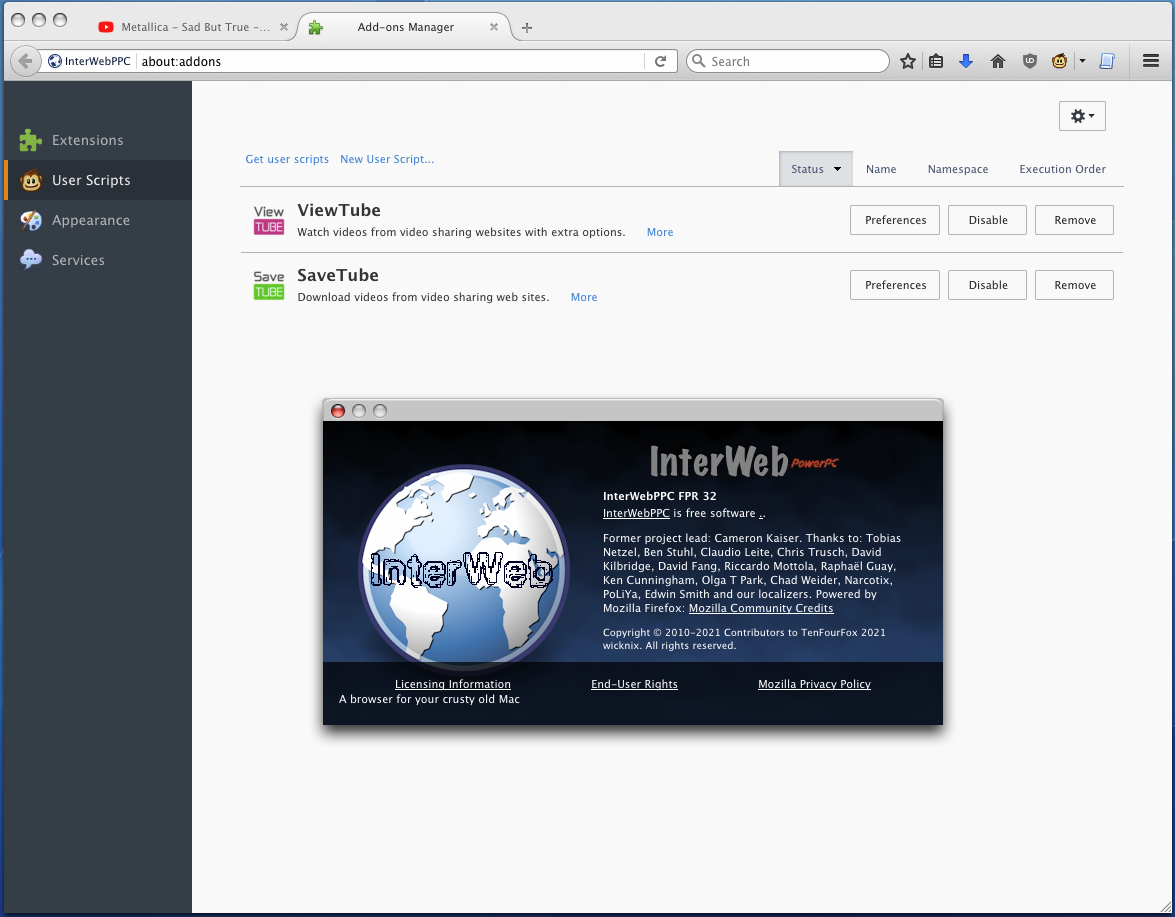Open SaveTube Preferences
The width and height of the screenshot is (1175, 917).
(895, 285)
